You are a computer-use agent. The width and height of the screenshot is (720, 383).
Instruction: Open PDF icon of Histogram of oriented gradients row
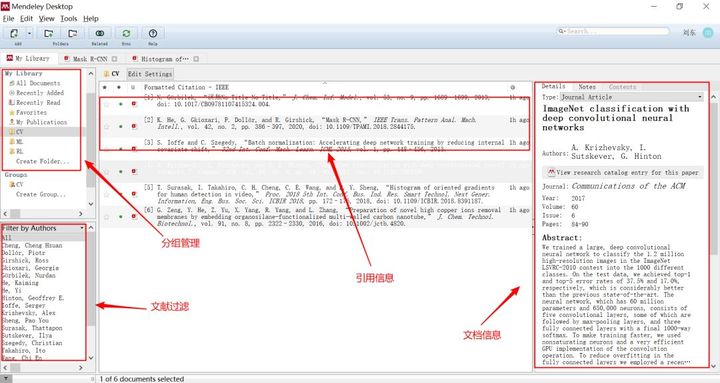tap(134, 194)
